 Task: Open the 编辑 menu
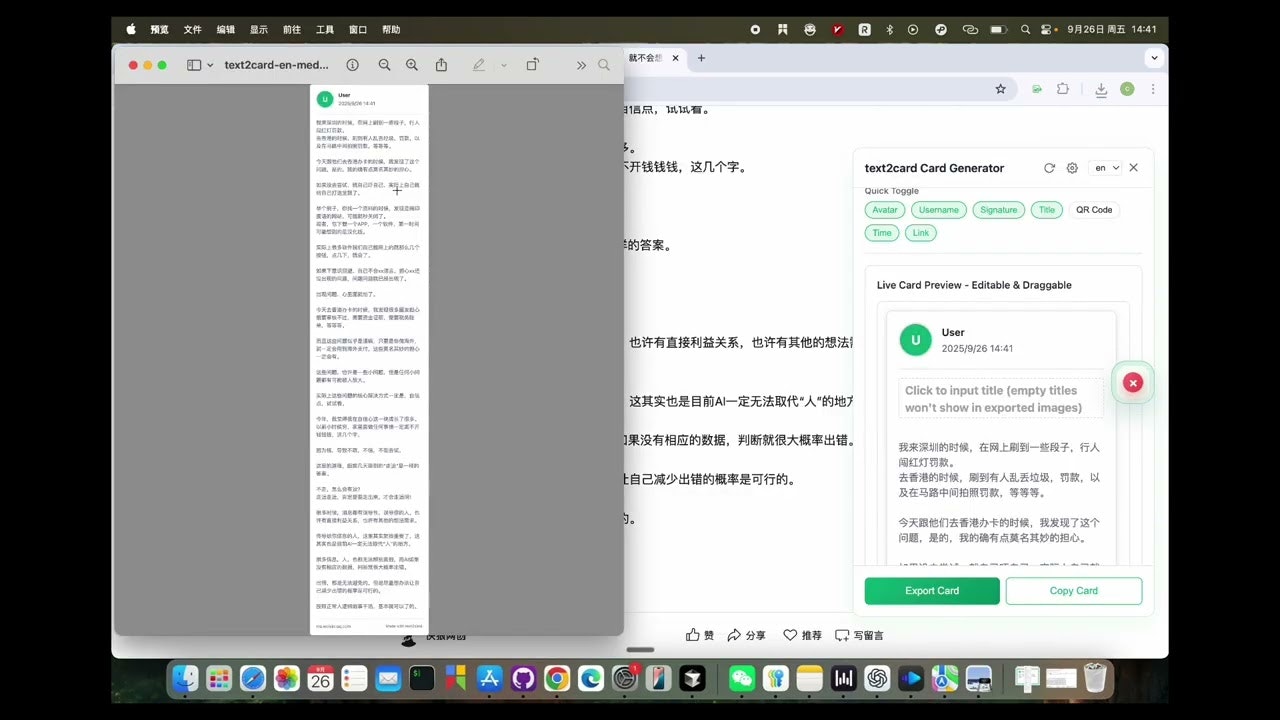(226, 30)
